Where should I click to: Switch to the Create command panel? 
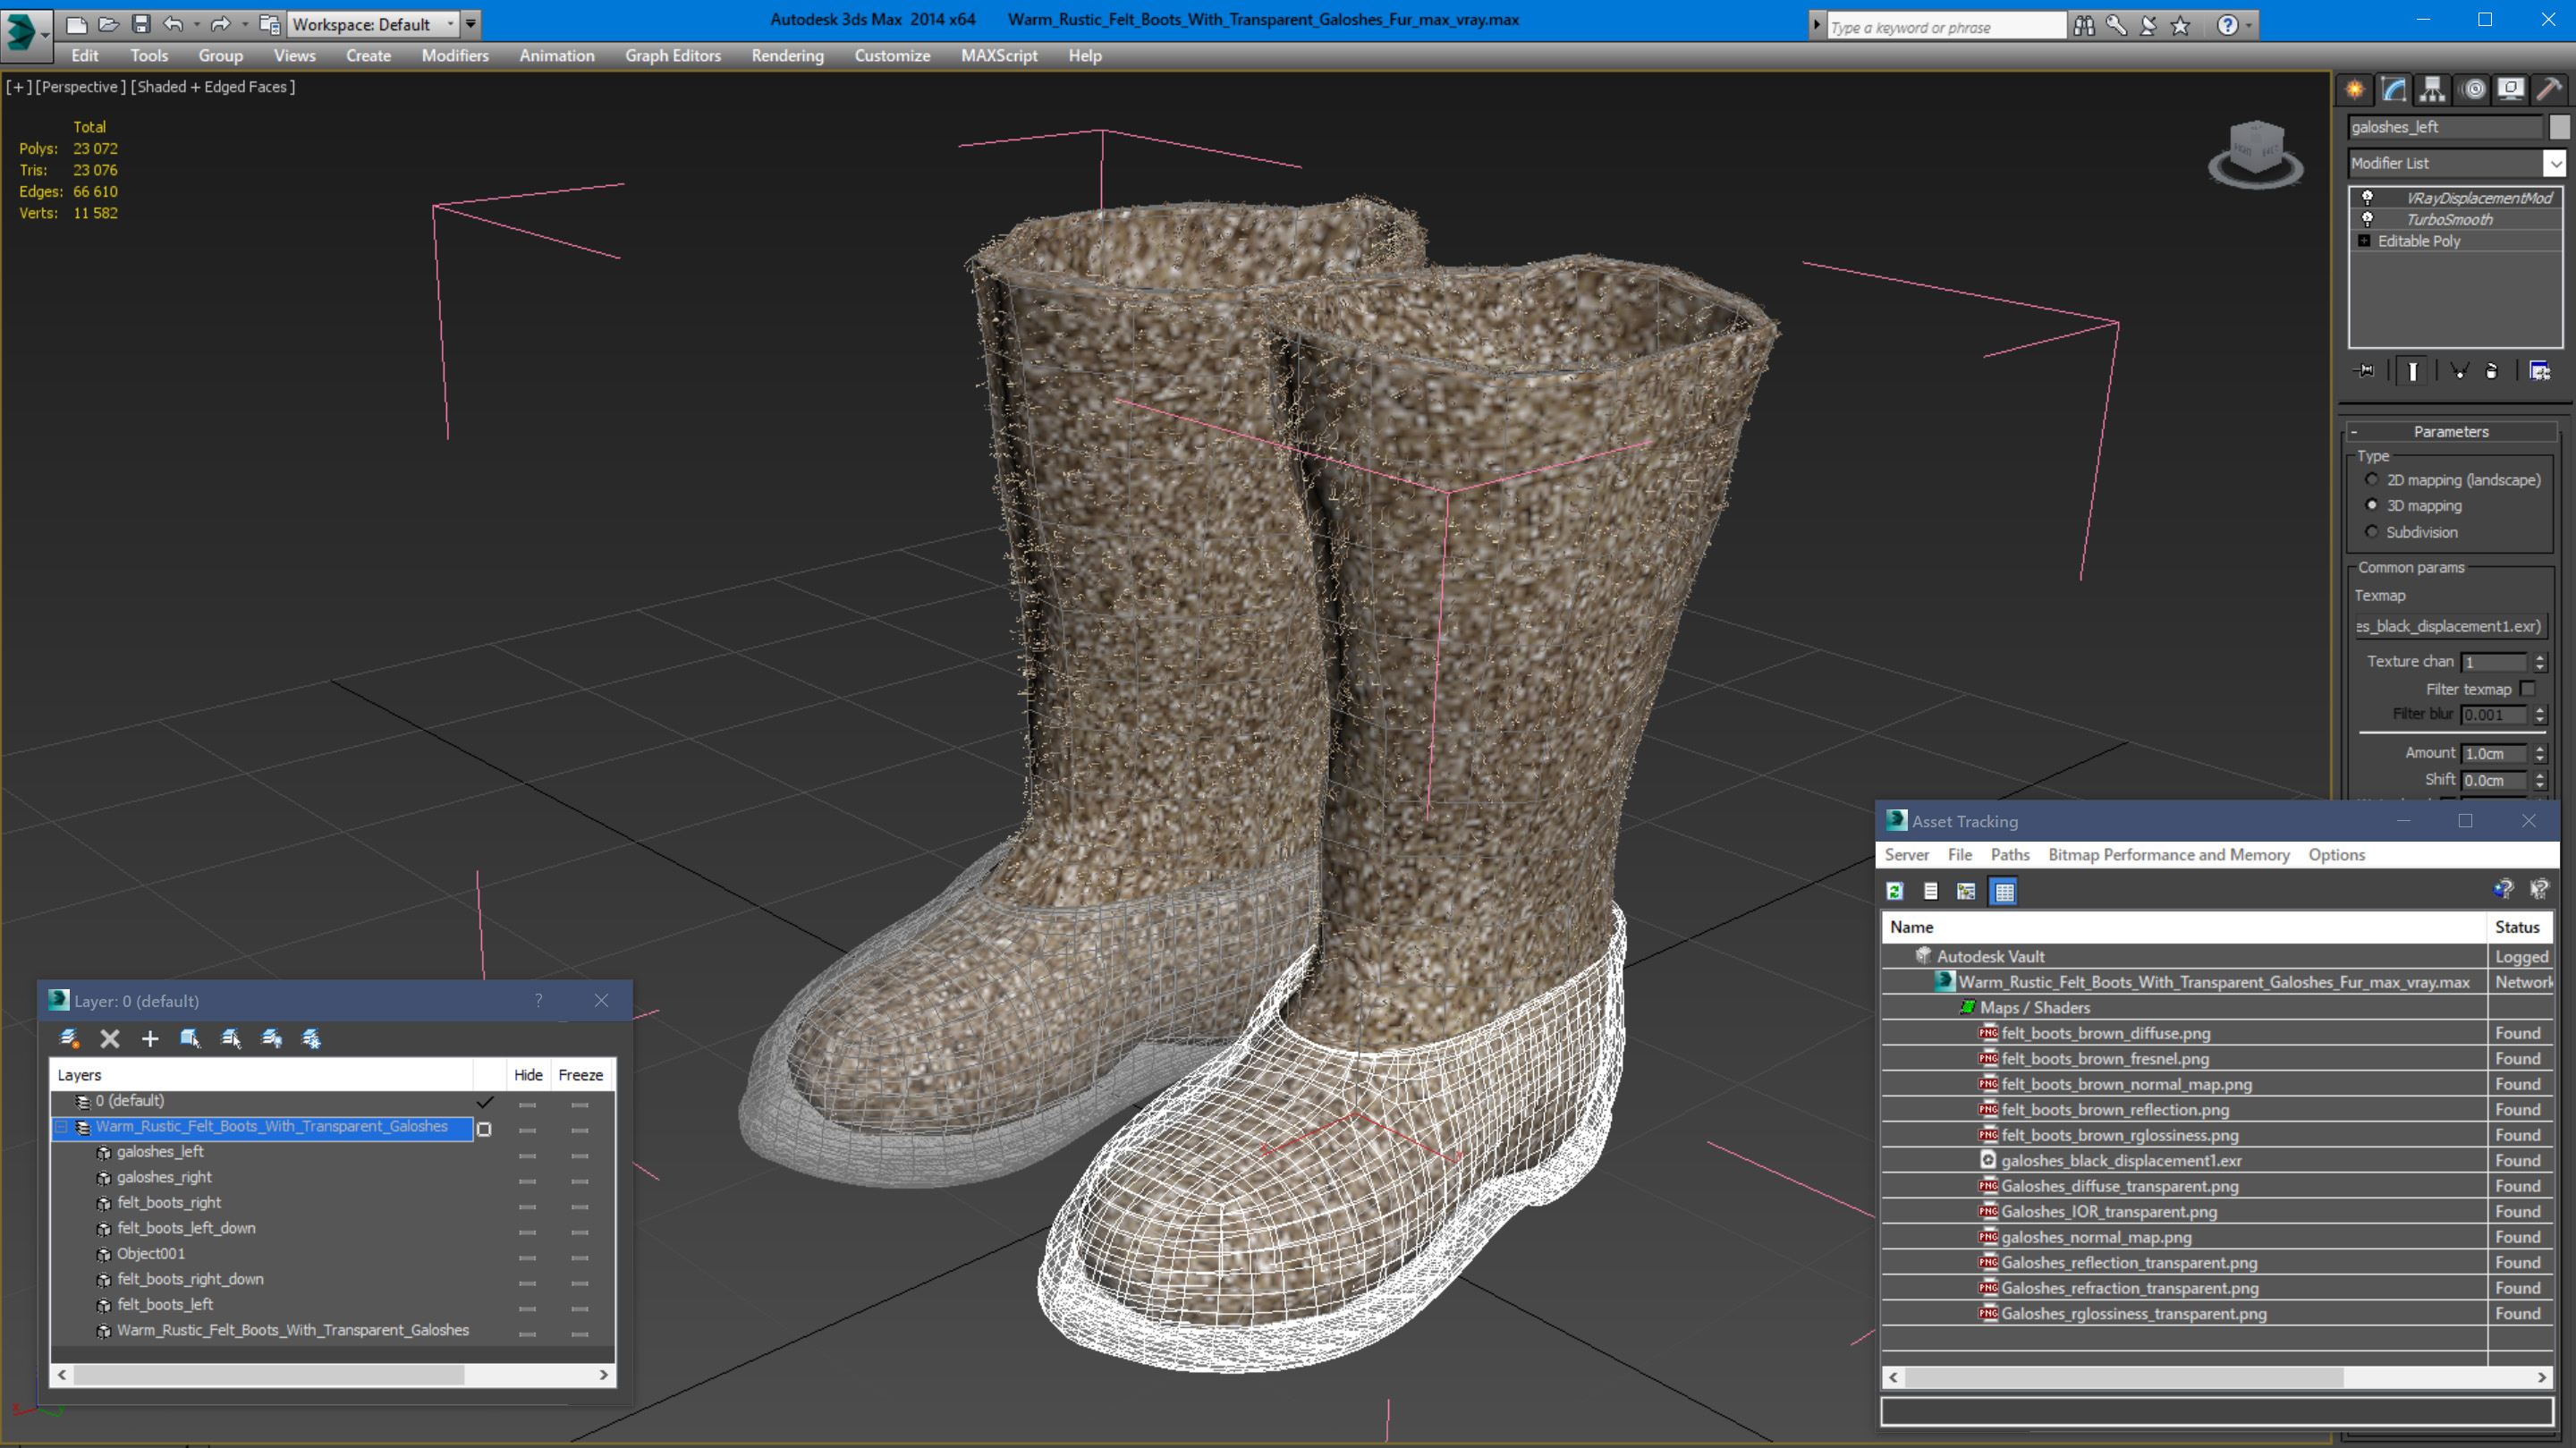(x=2355, y=90)
